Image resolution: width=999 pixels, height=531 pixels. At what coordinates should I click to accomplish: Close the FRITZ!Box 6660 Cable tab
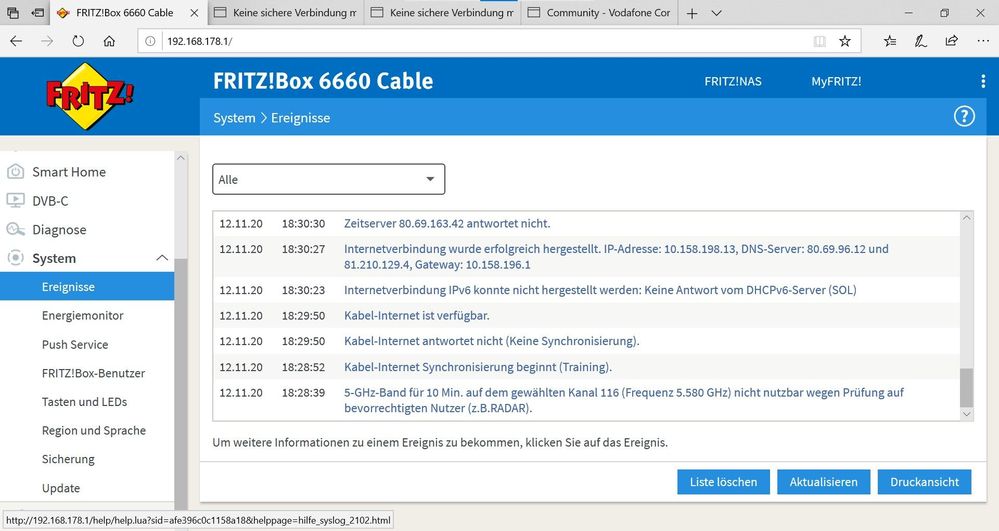click(194, 13)
